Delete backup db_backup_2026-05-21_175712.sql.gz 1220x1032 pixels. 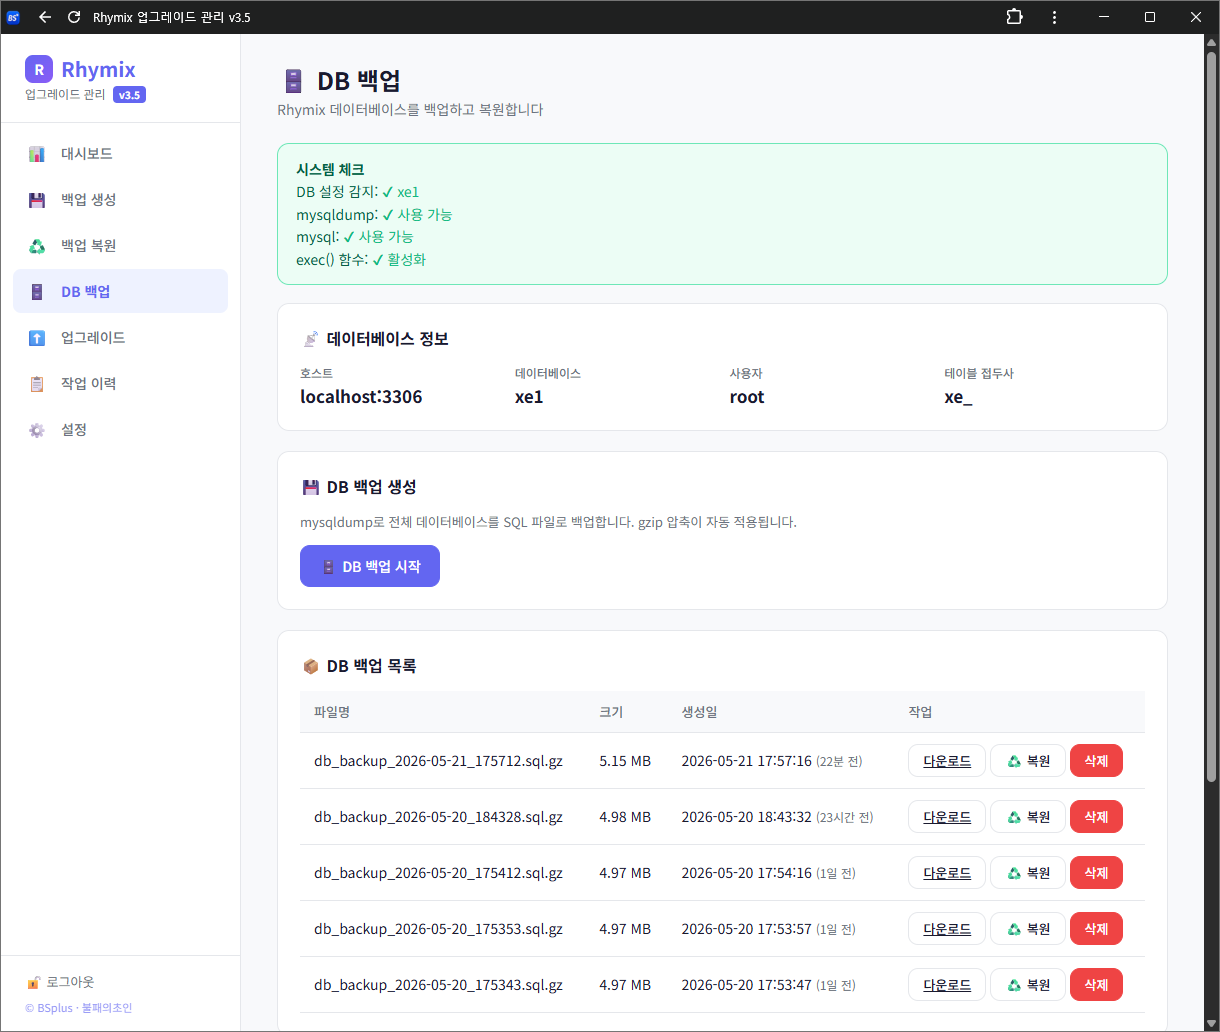click(1096, 761)
